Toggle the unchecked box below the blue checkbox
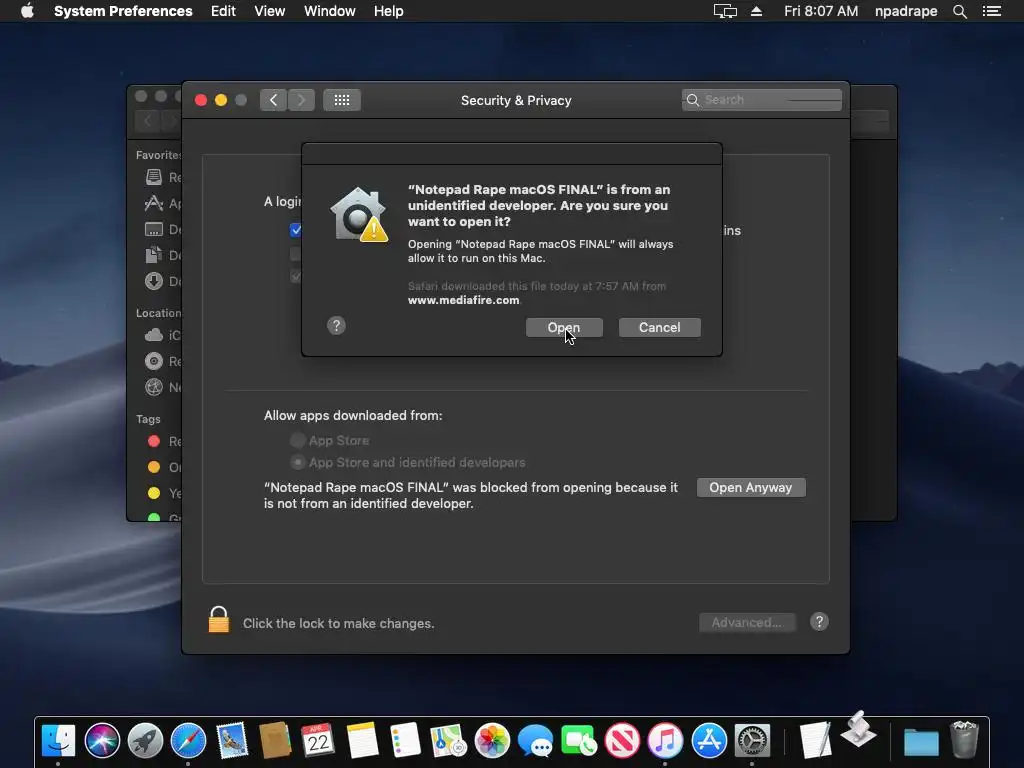Screen dimensions: 1024x768 pos(296,253)
